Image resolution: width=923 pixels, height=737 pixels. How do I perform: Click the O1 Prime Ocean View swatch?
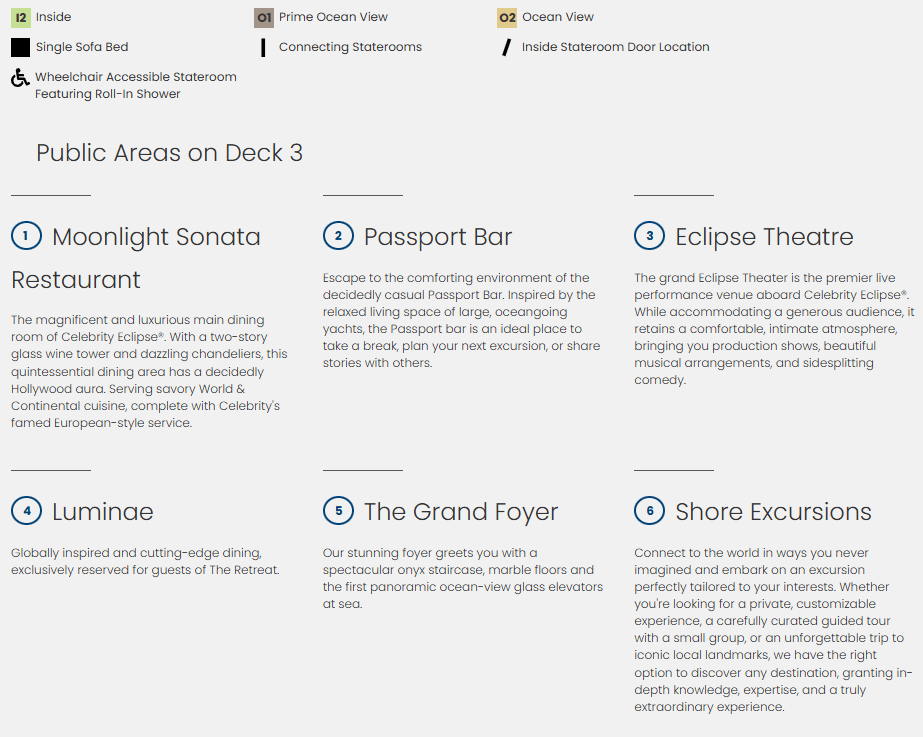click(x=264, y=17)
